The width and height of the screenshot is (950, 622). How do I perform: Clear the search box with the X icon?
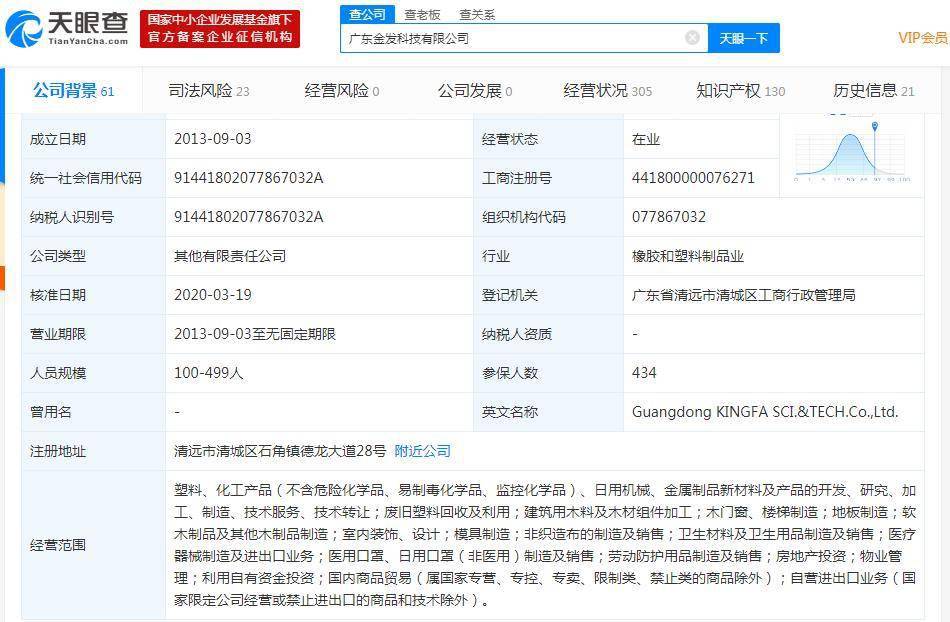[x=692, y=38]
